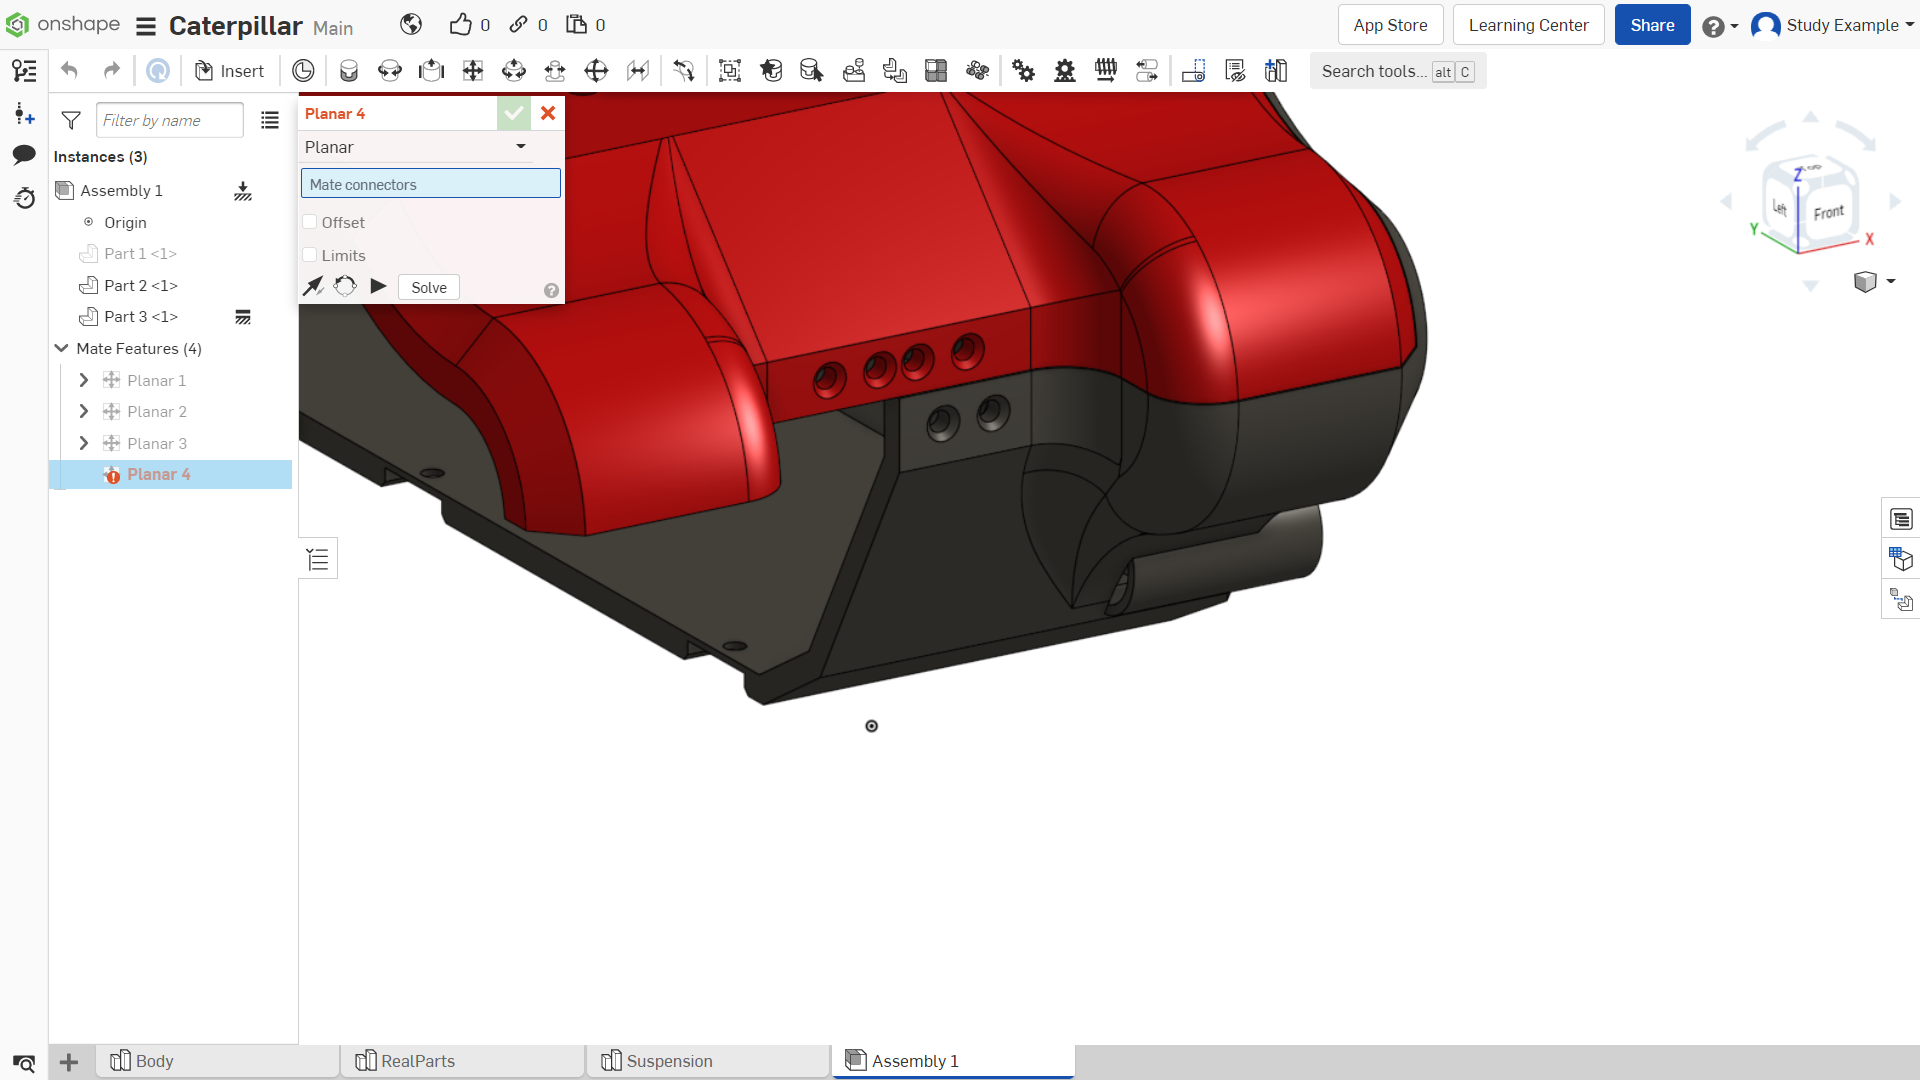This screenshot has width=1920, height=1080.
Task: Open the App Store
Action: point(1390,25)
